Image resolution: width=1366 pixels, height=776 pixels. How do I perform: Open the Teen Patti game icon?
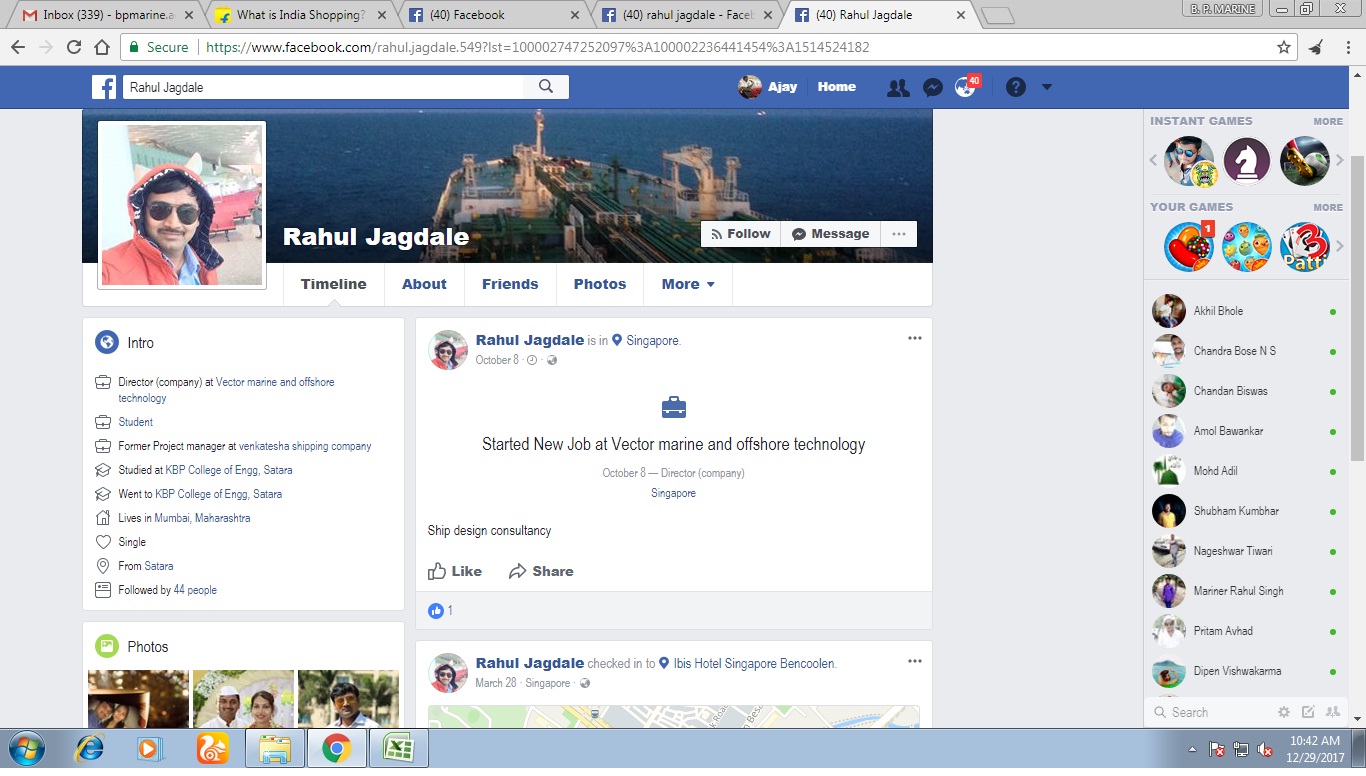click(1305, 247)
